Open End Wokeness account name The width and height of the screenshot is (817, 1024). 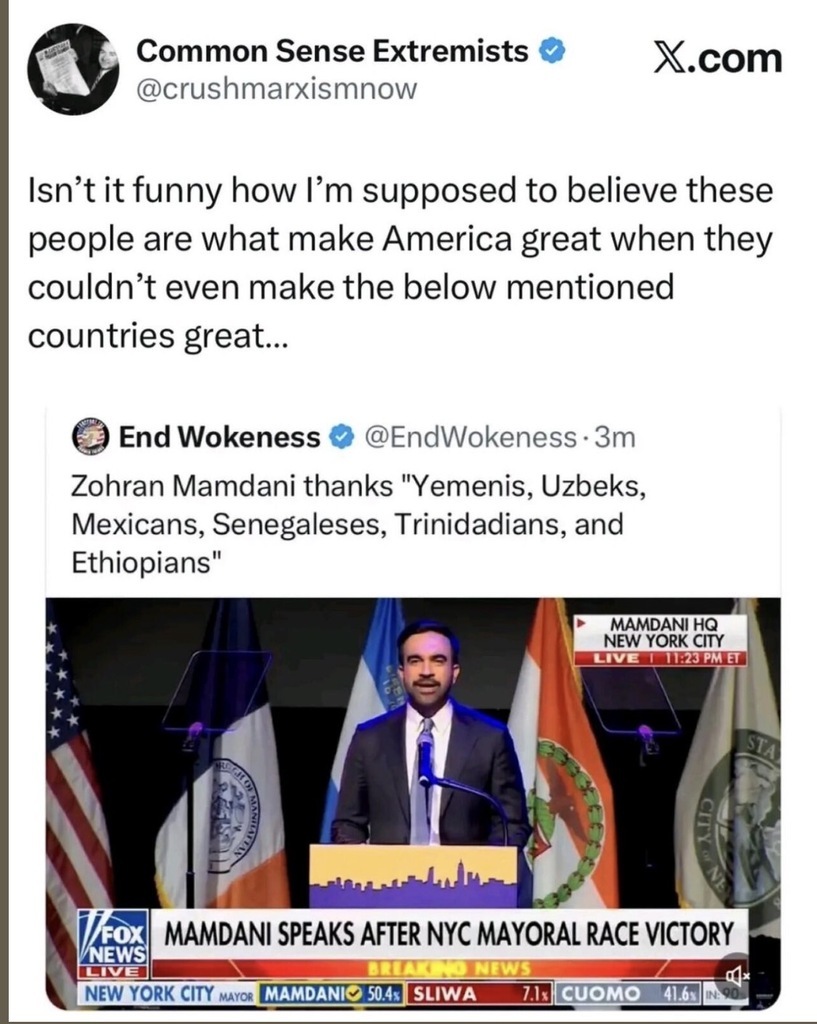point(219,438)
